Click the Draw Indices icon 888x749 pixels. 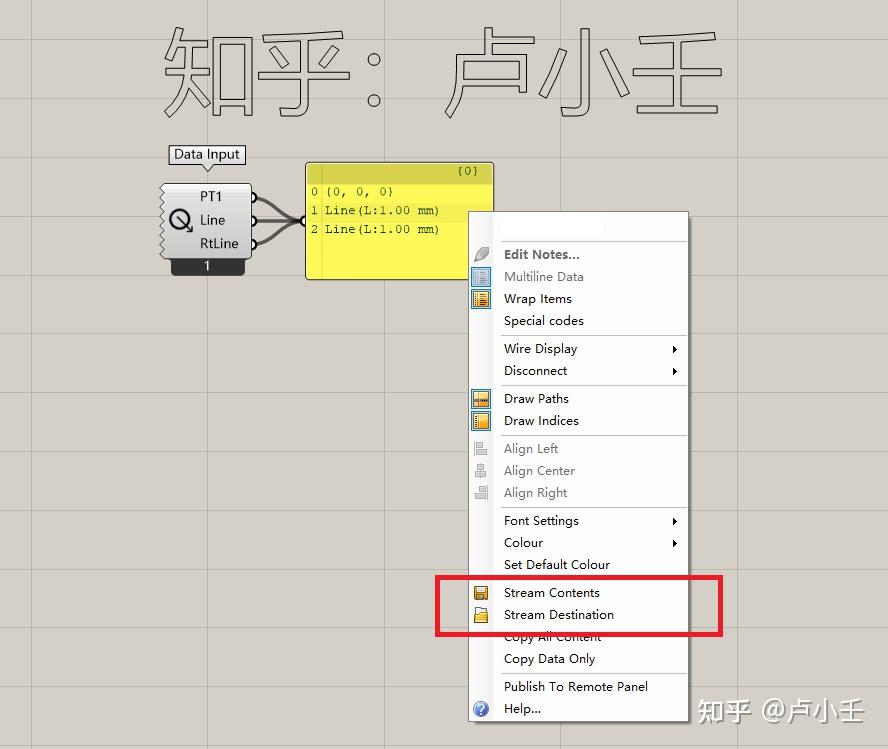[x=481, y=420]
